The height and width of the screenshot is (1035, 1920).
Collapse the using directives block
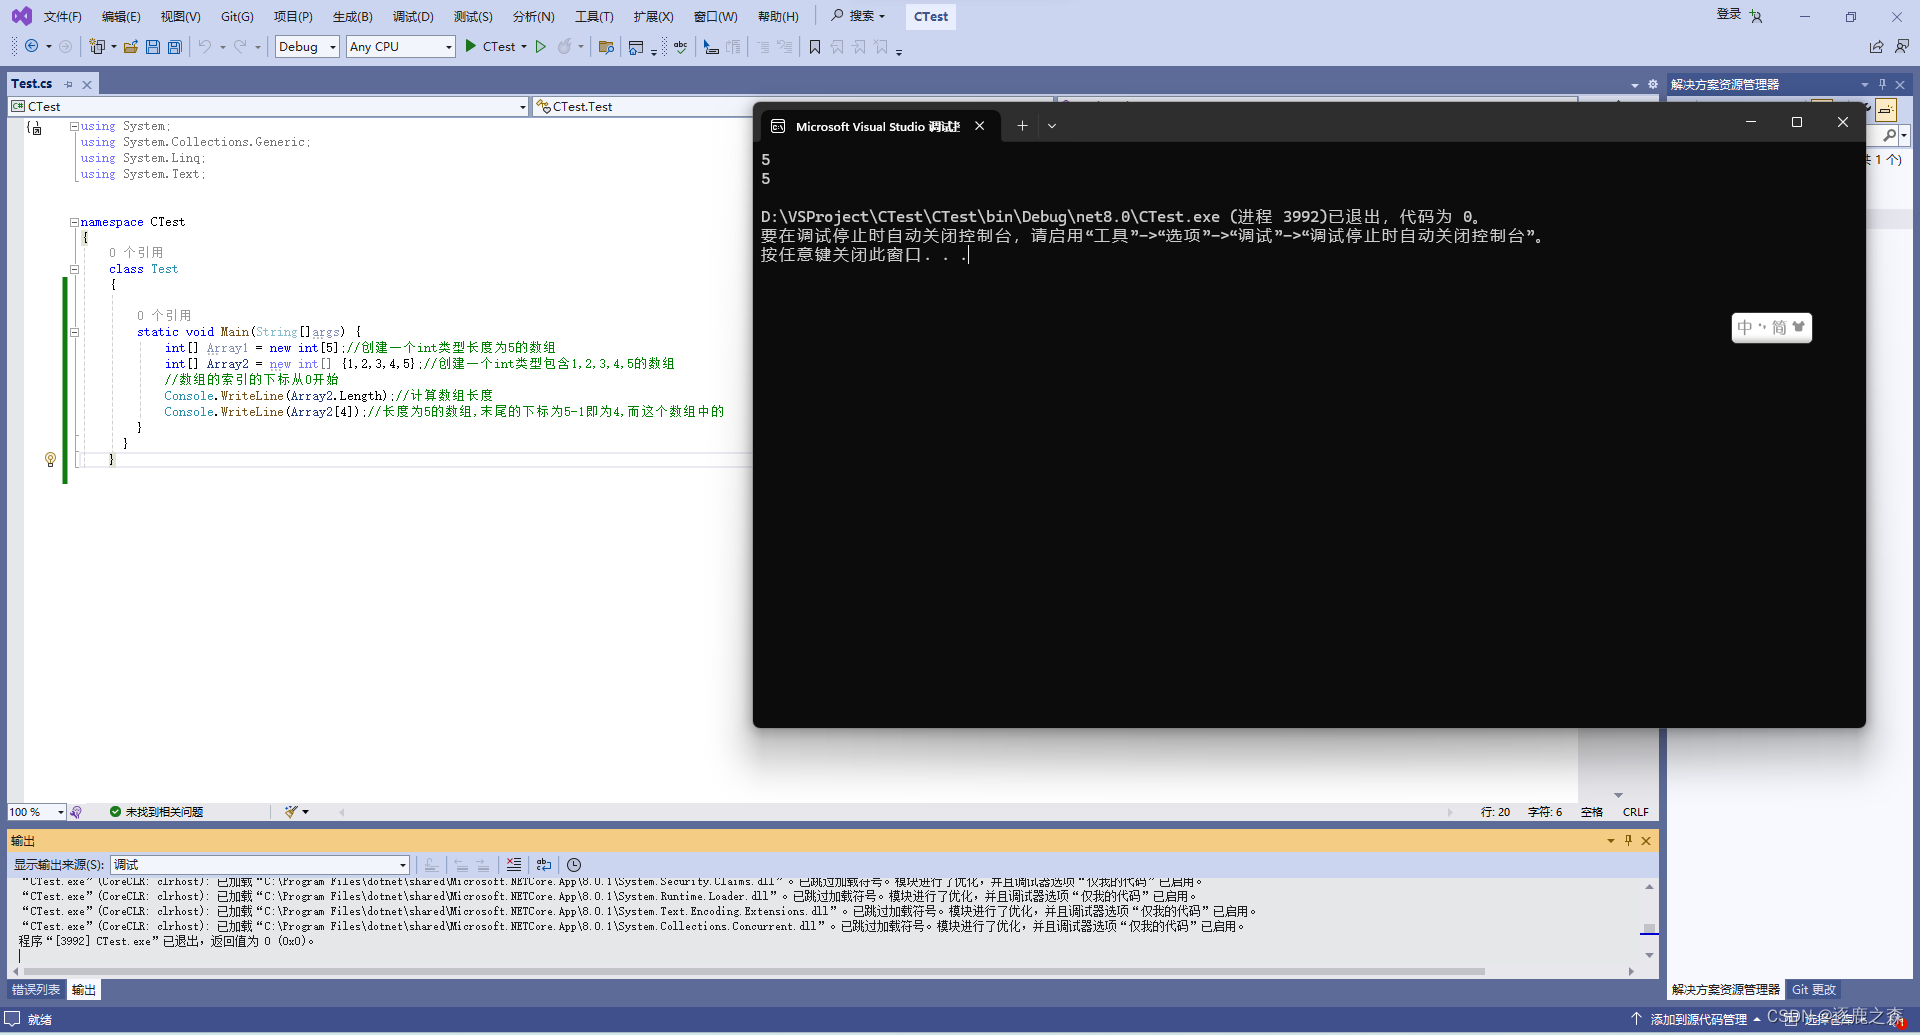coord(74,126)
